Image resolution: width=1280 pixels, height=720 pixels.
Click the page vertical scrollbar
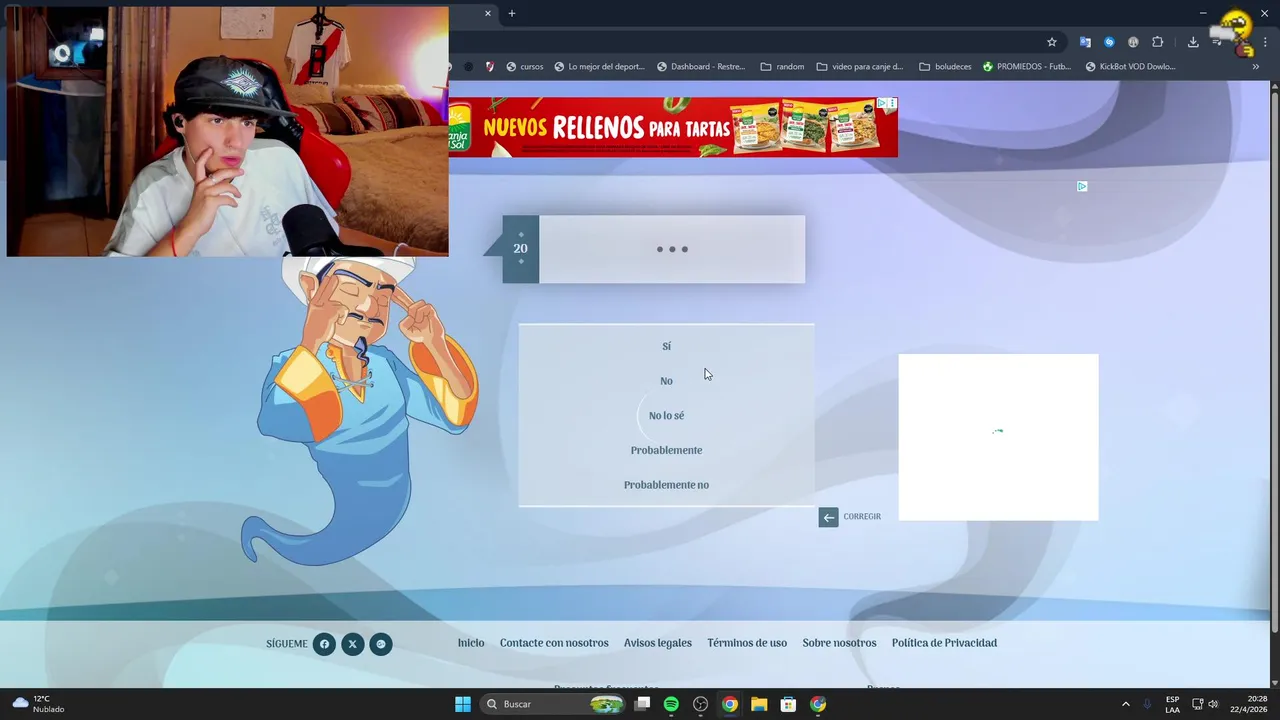click(1274, 360)
